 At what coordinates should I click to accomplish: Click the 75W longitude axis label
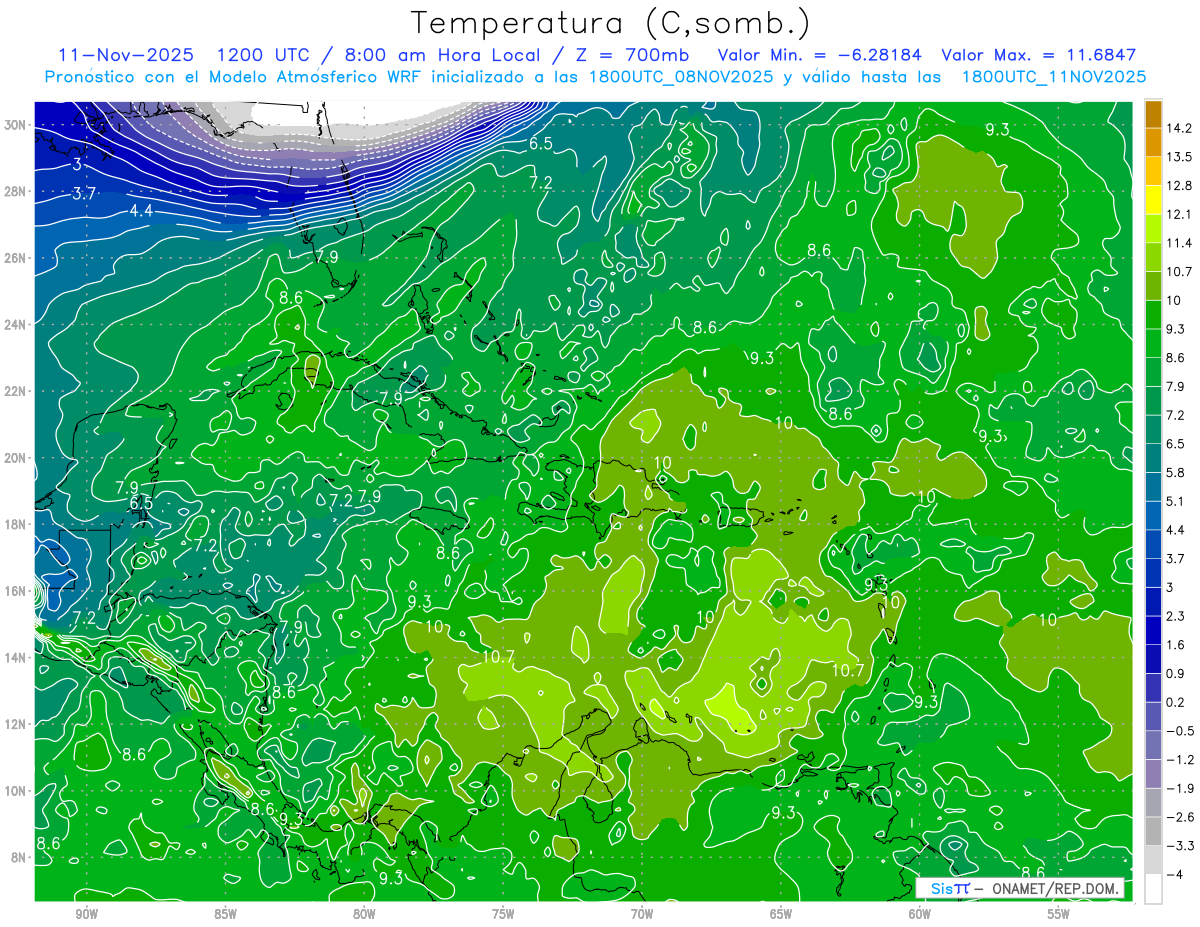[503, 914]
